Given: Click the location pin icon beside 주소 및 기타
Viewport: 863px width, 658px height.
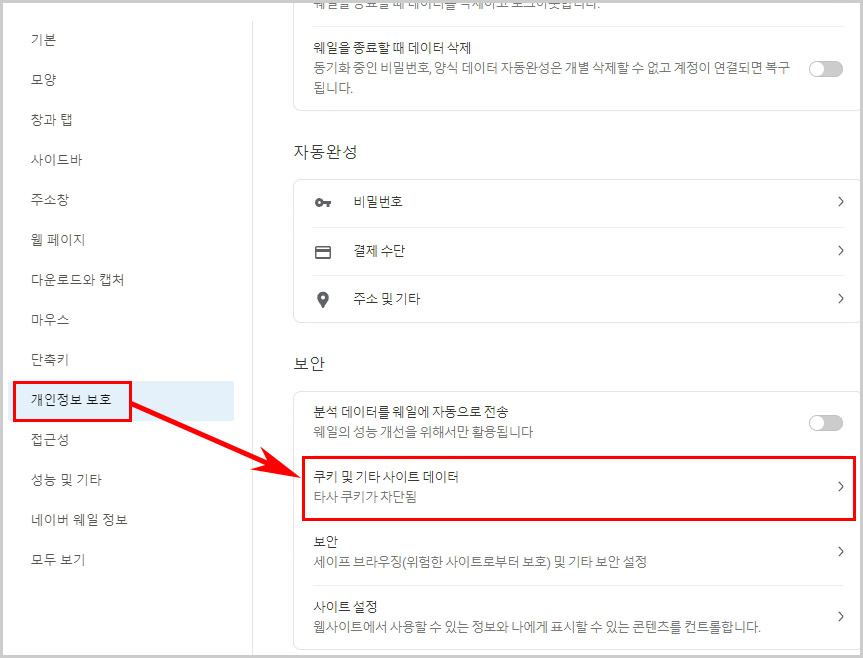Looking at the screenshot, I should tap(323, 300).
